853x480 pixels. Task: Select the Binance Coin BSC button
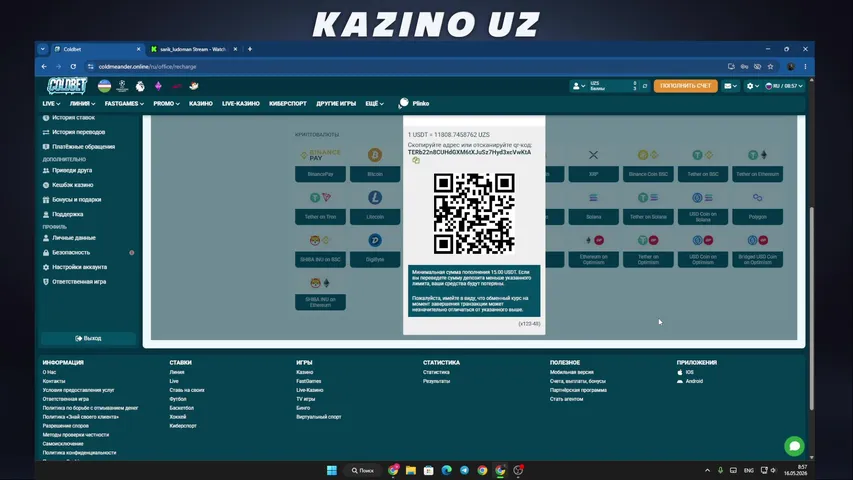pyautogui.click(x=648, y=174)
